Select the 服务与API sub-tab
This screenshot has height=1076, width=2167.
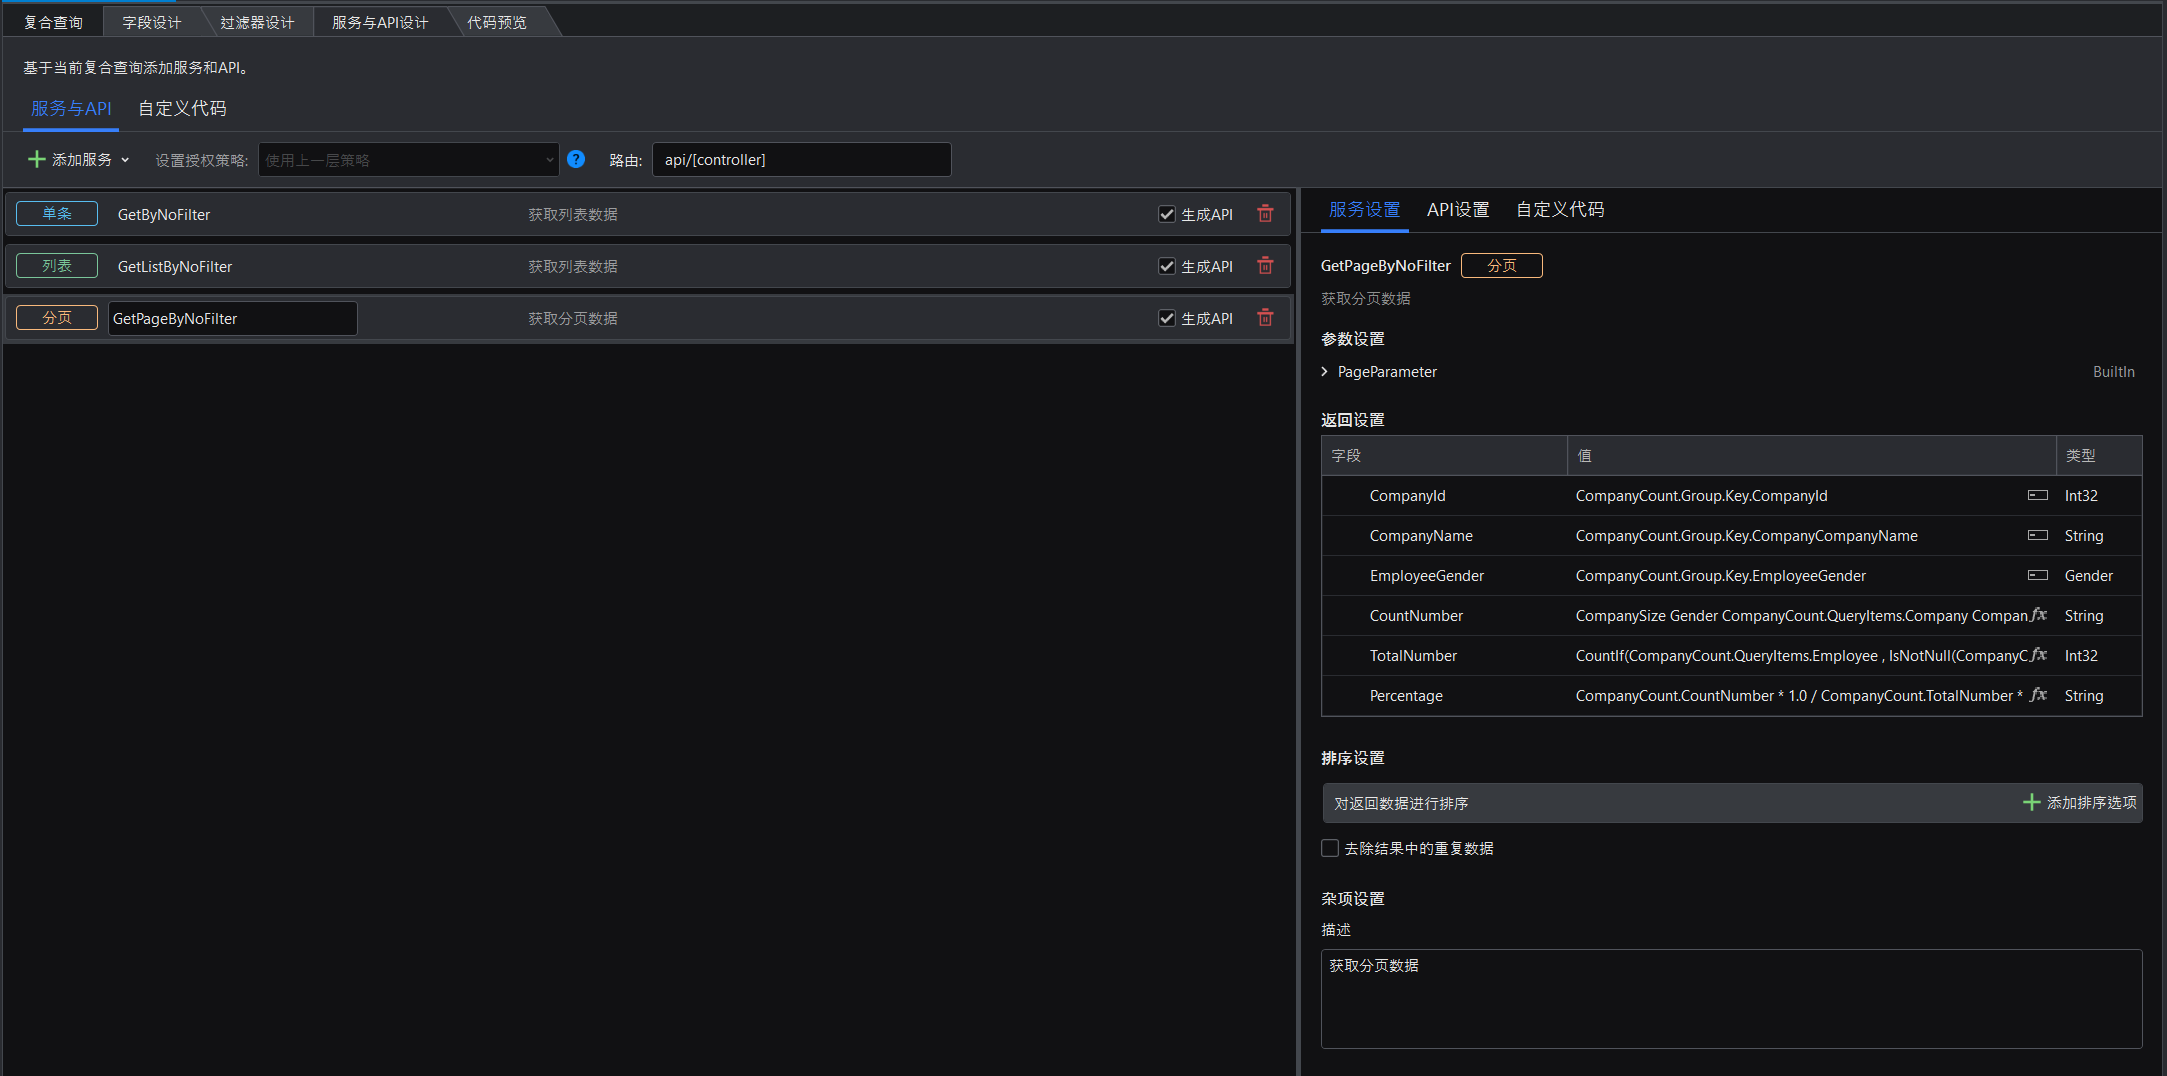point(71,108)
